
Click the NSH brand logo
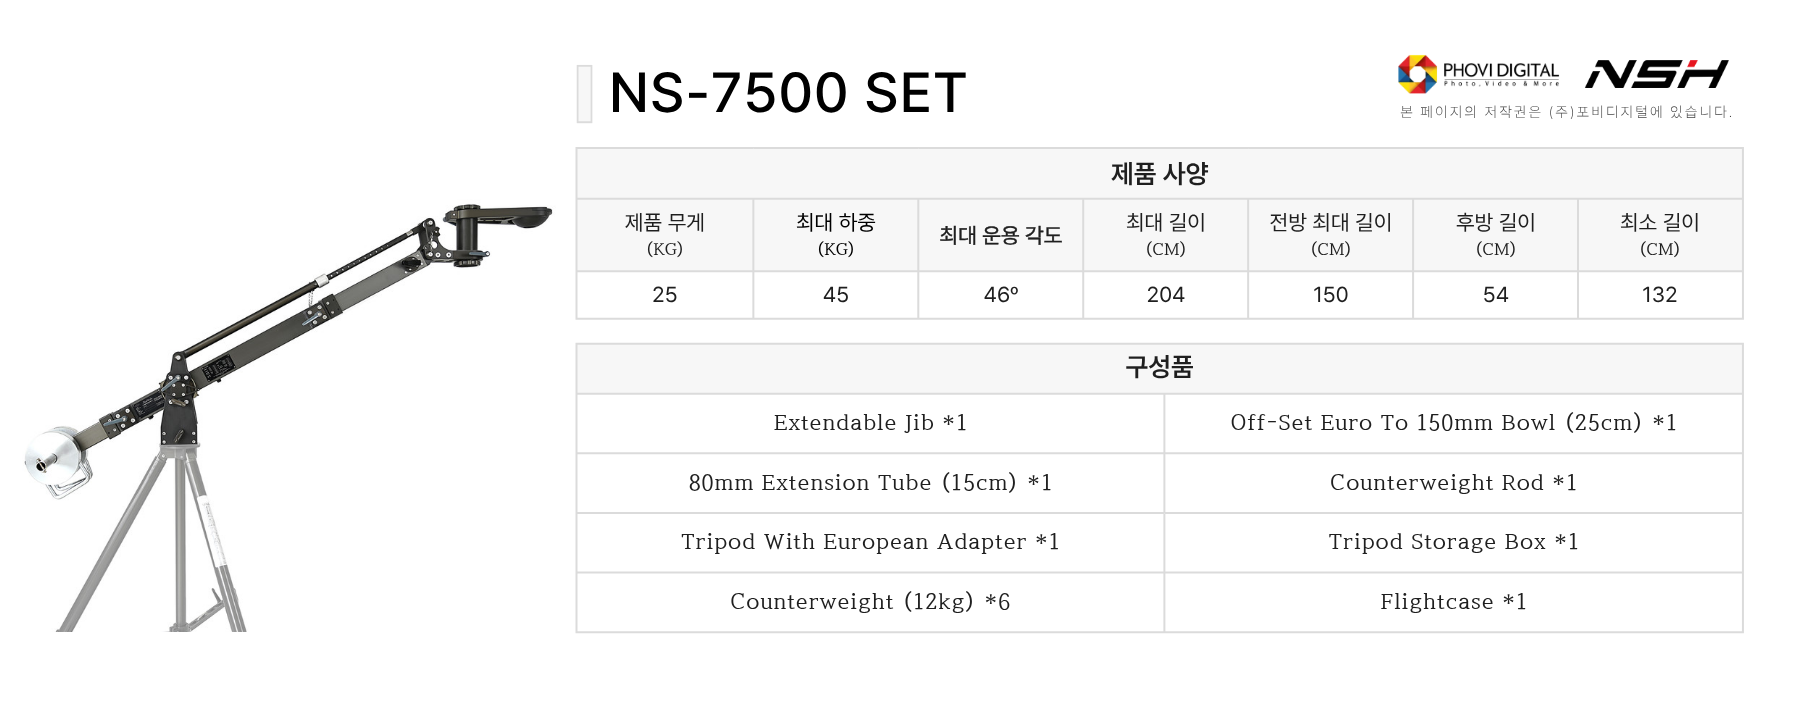click(1656, 74)
